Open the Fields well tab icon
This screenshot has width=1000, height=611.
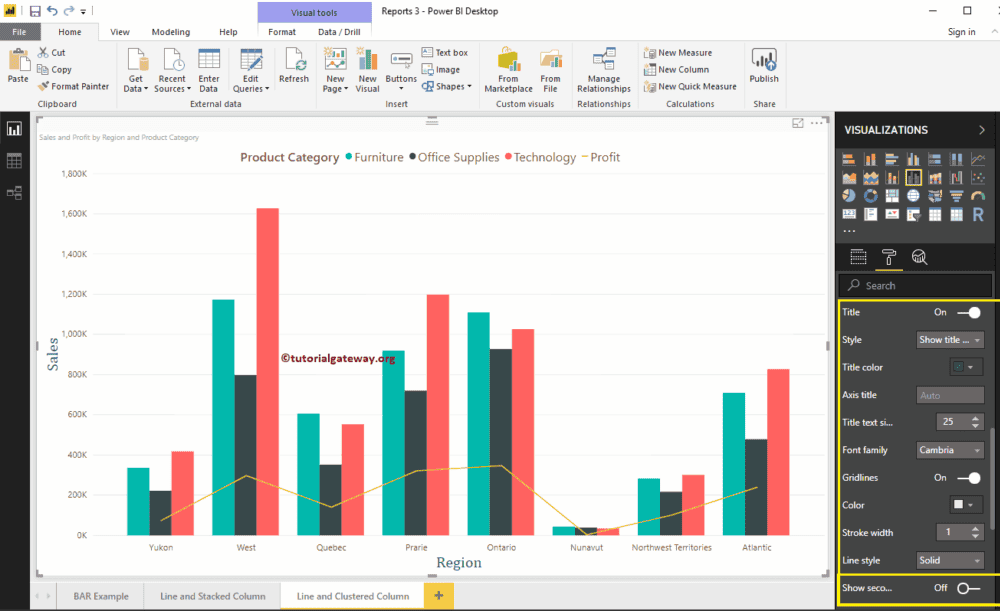pyautogui.click(x=858, y=257)
